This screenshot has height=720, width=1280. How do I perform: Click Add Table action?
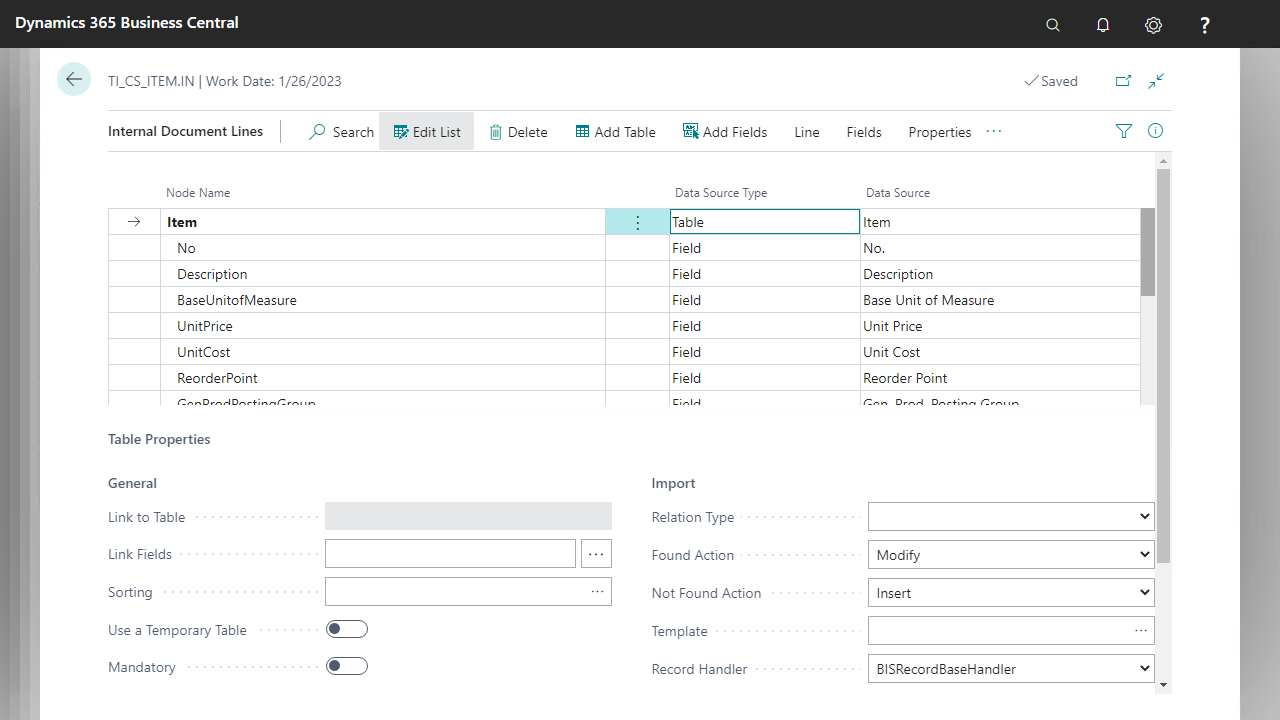[616, 132]
